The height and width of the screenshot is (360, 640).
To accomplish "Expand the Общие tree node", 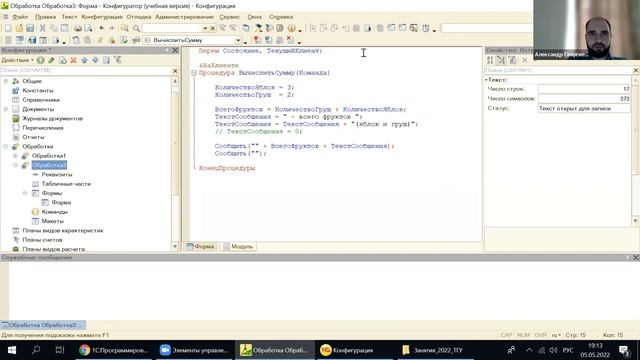I will click(6, 81).
